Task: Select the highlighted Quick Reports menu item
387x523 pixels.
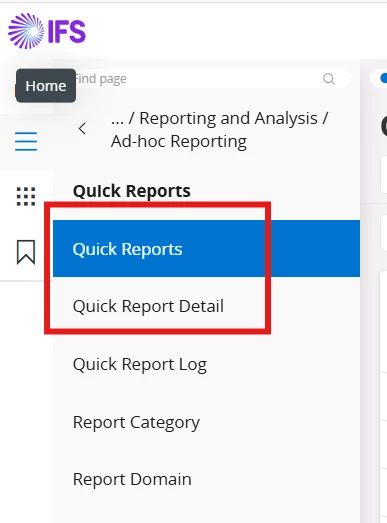Action: click(x=206, y=248)
